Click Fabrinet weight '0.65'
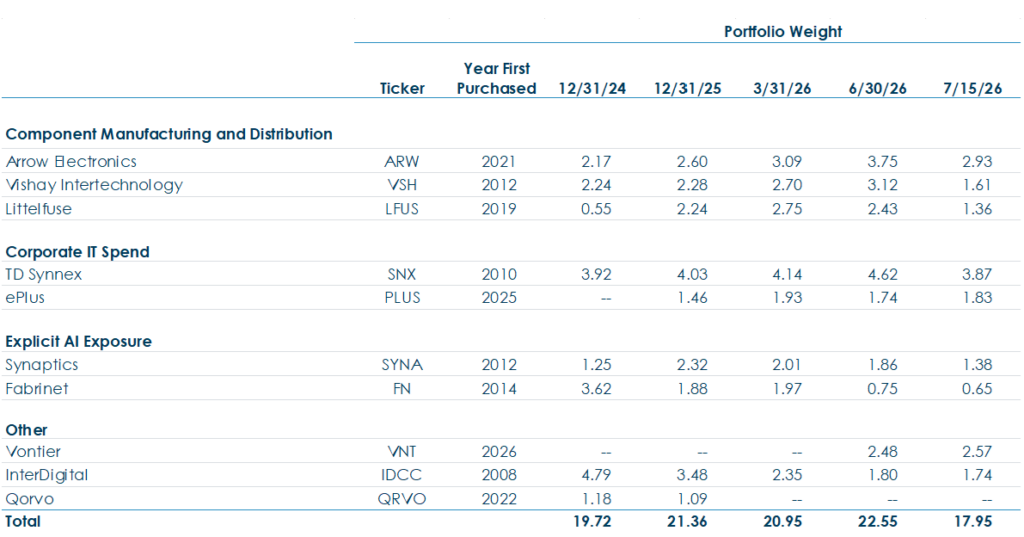The width and height of the screenshot is (1024, 537). coord(977,389)
